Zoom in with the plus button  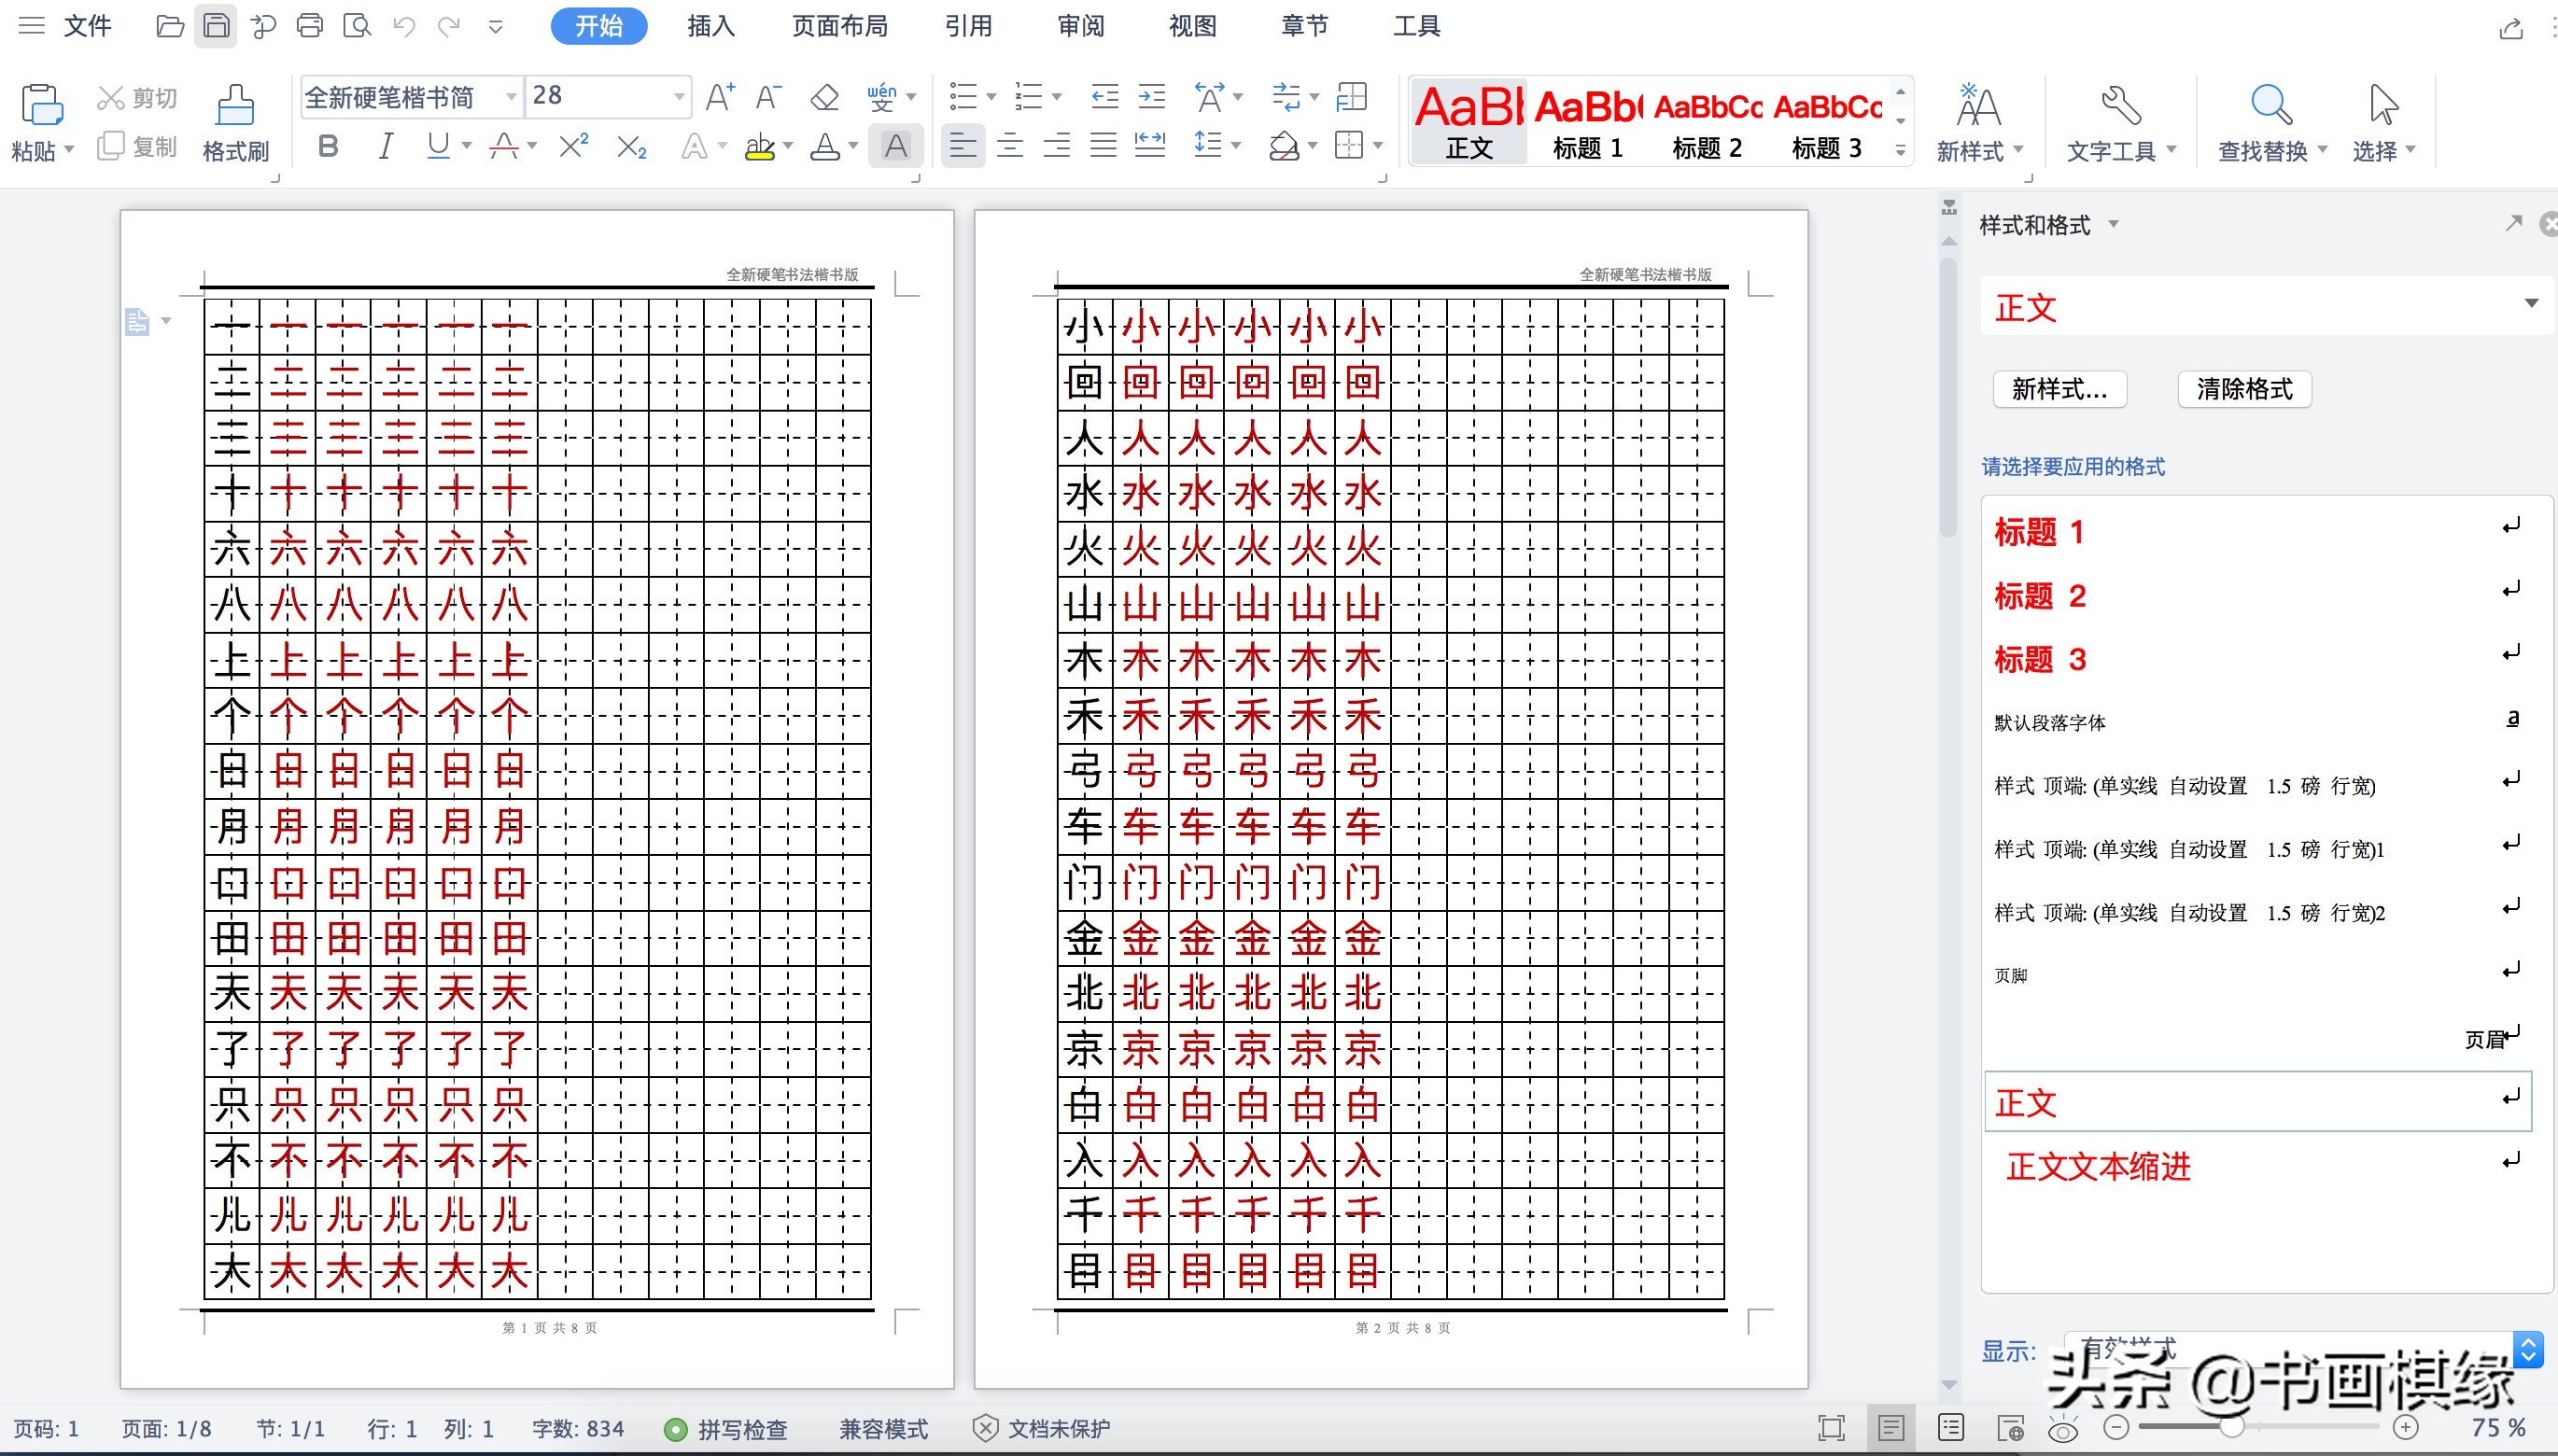point(2406,1427)
